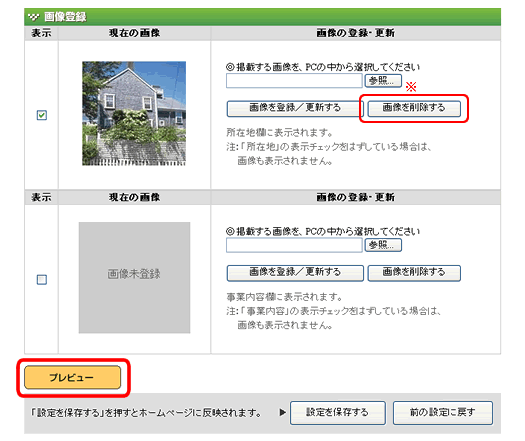Click the 画像登録 header icon

[x=33, y=16]
